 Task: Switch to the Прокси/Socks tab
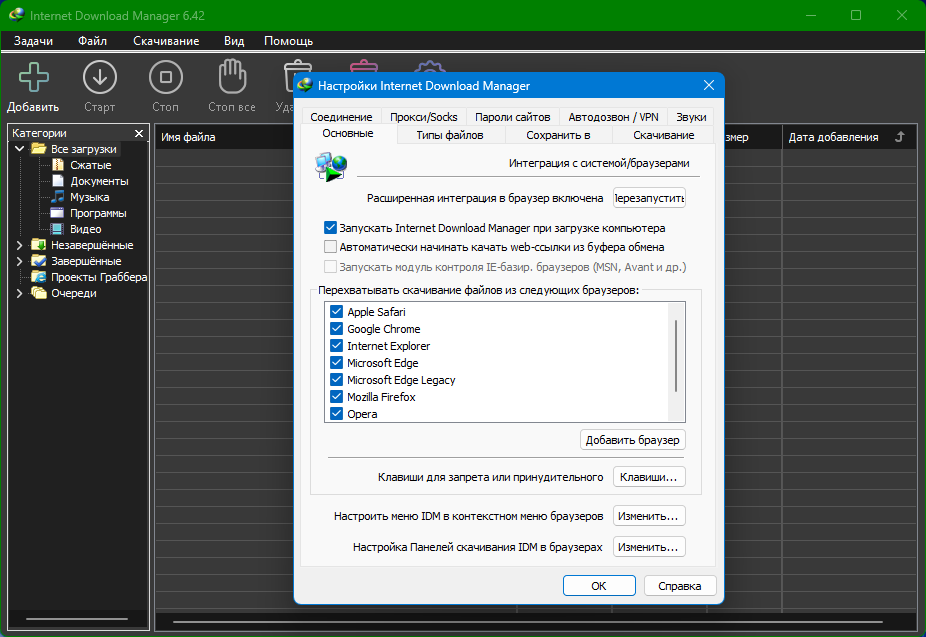(423, 117)
